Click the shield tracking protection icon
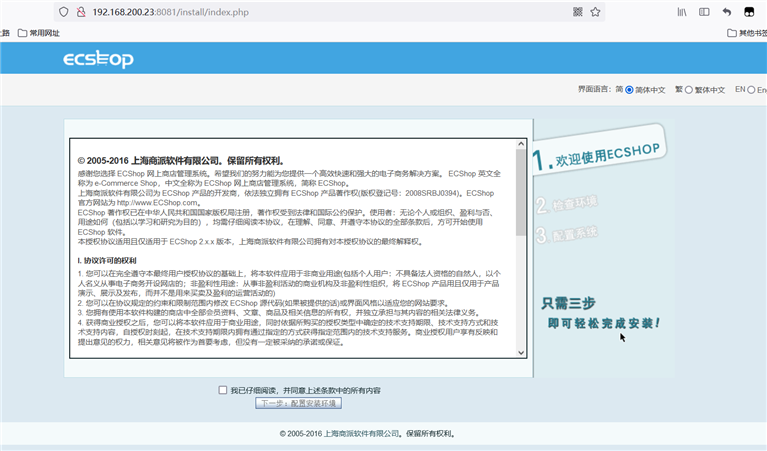767x451 pixels. click(64, 12)
